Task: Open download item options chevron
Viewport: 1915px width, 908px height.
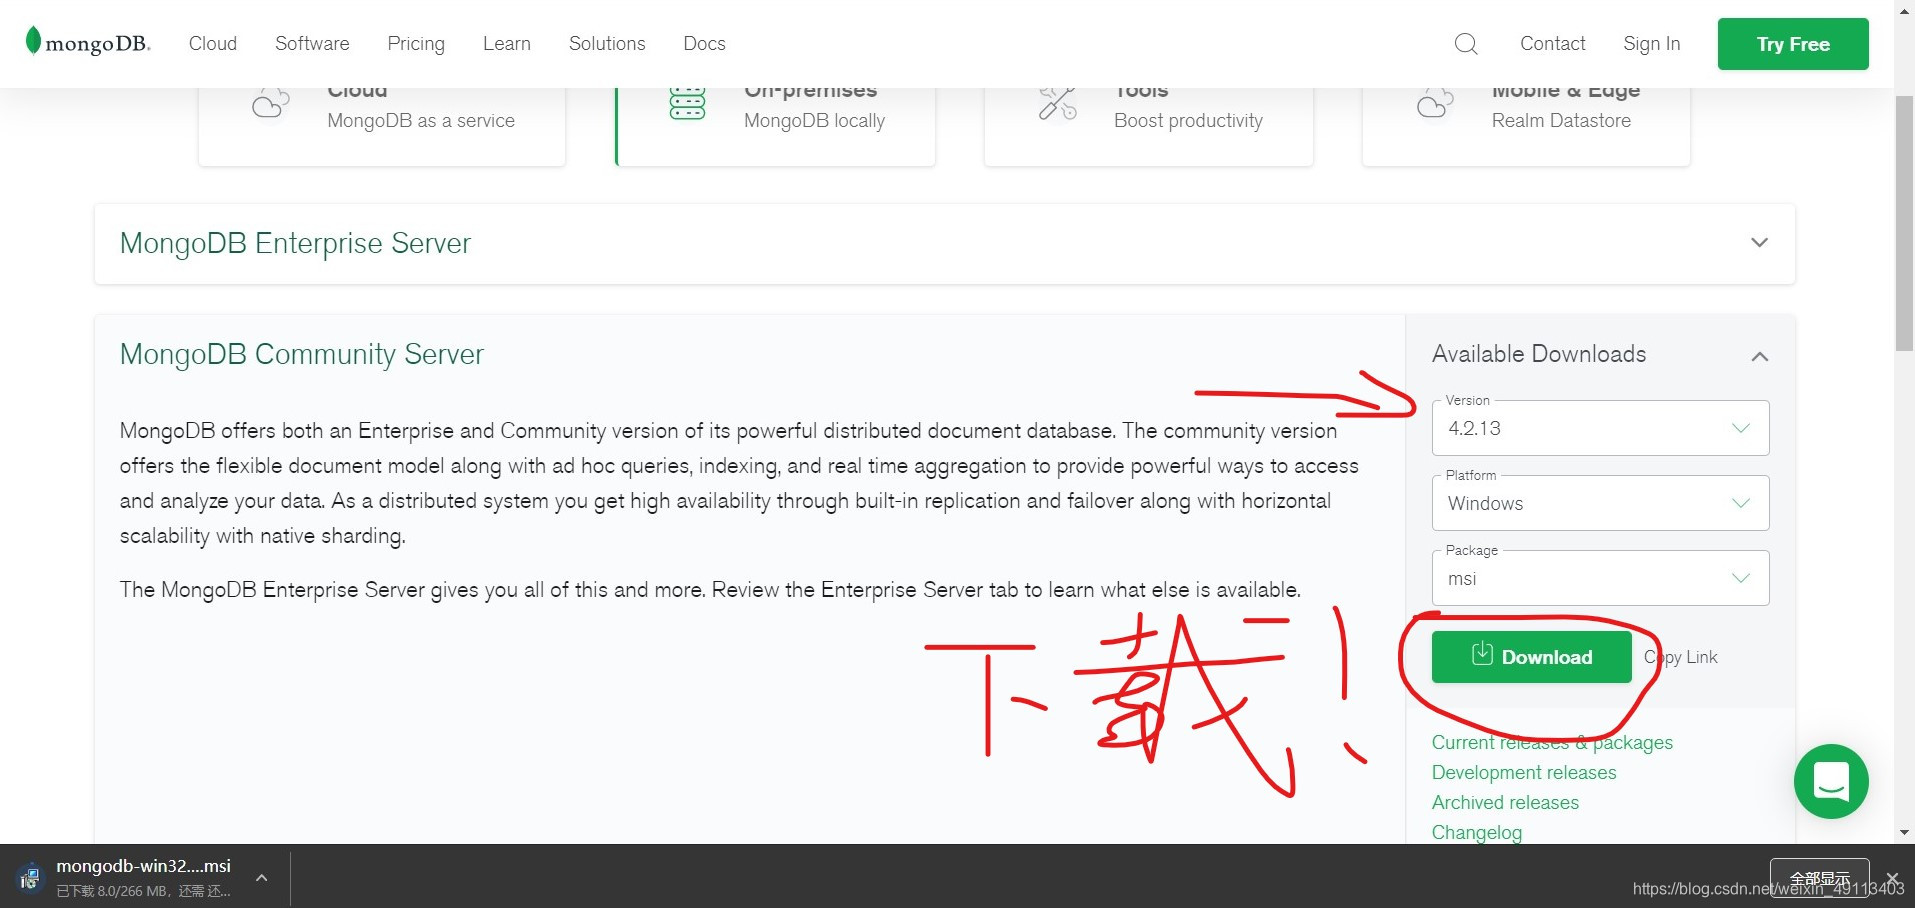Action: pyautogui.click(x=261, y=878)
